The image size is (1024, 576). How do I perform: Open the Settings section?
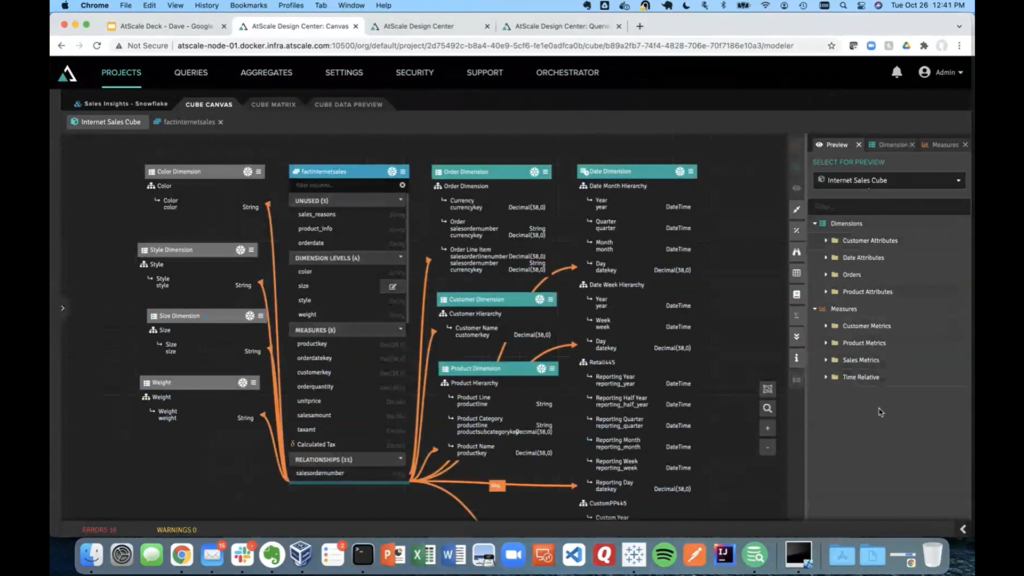(x=344, y=72)
